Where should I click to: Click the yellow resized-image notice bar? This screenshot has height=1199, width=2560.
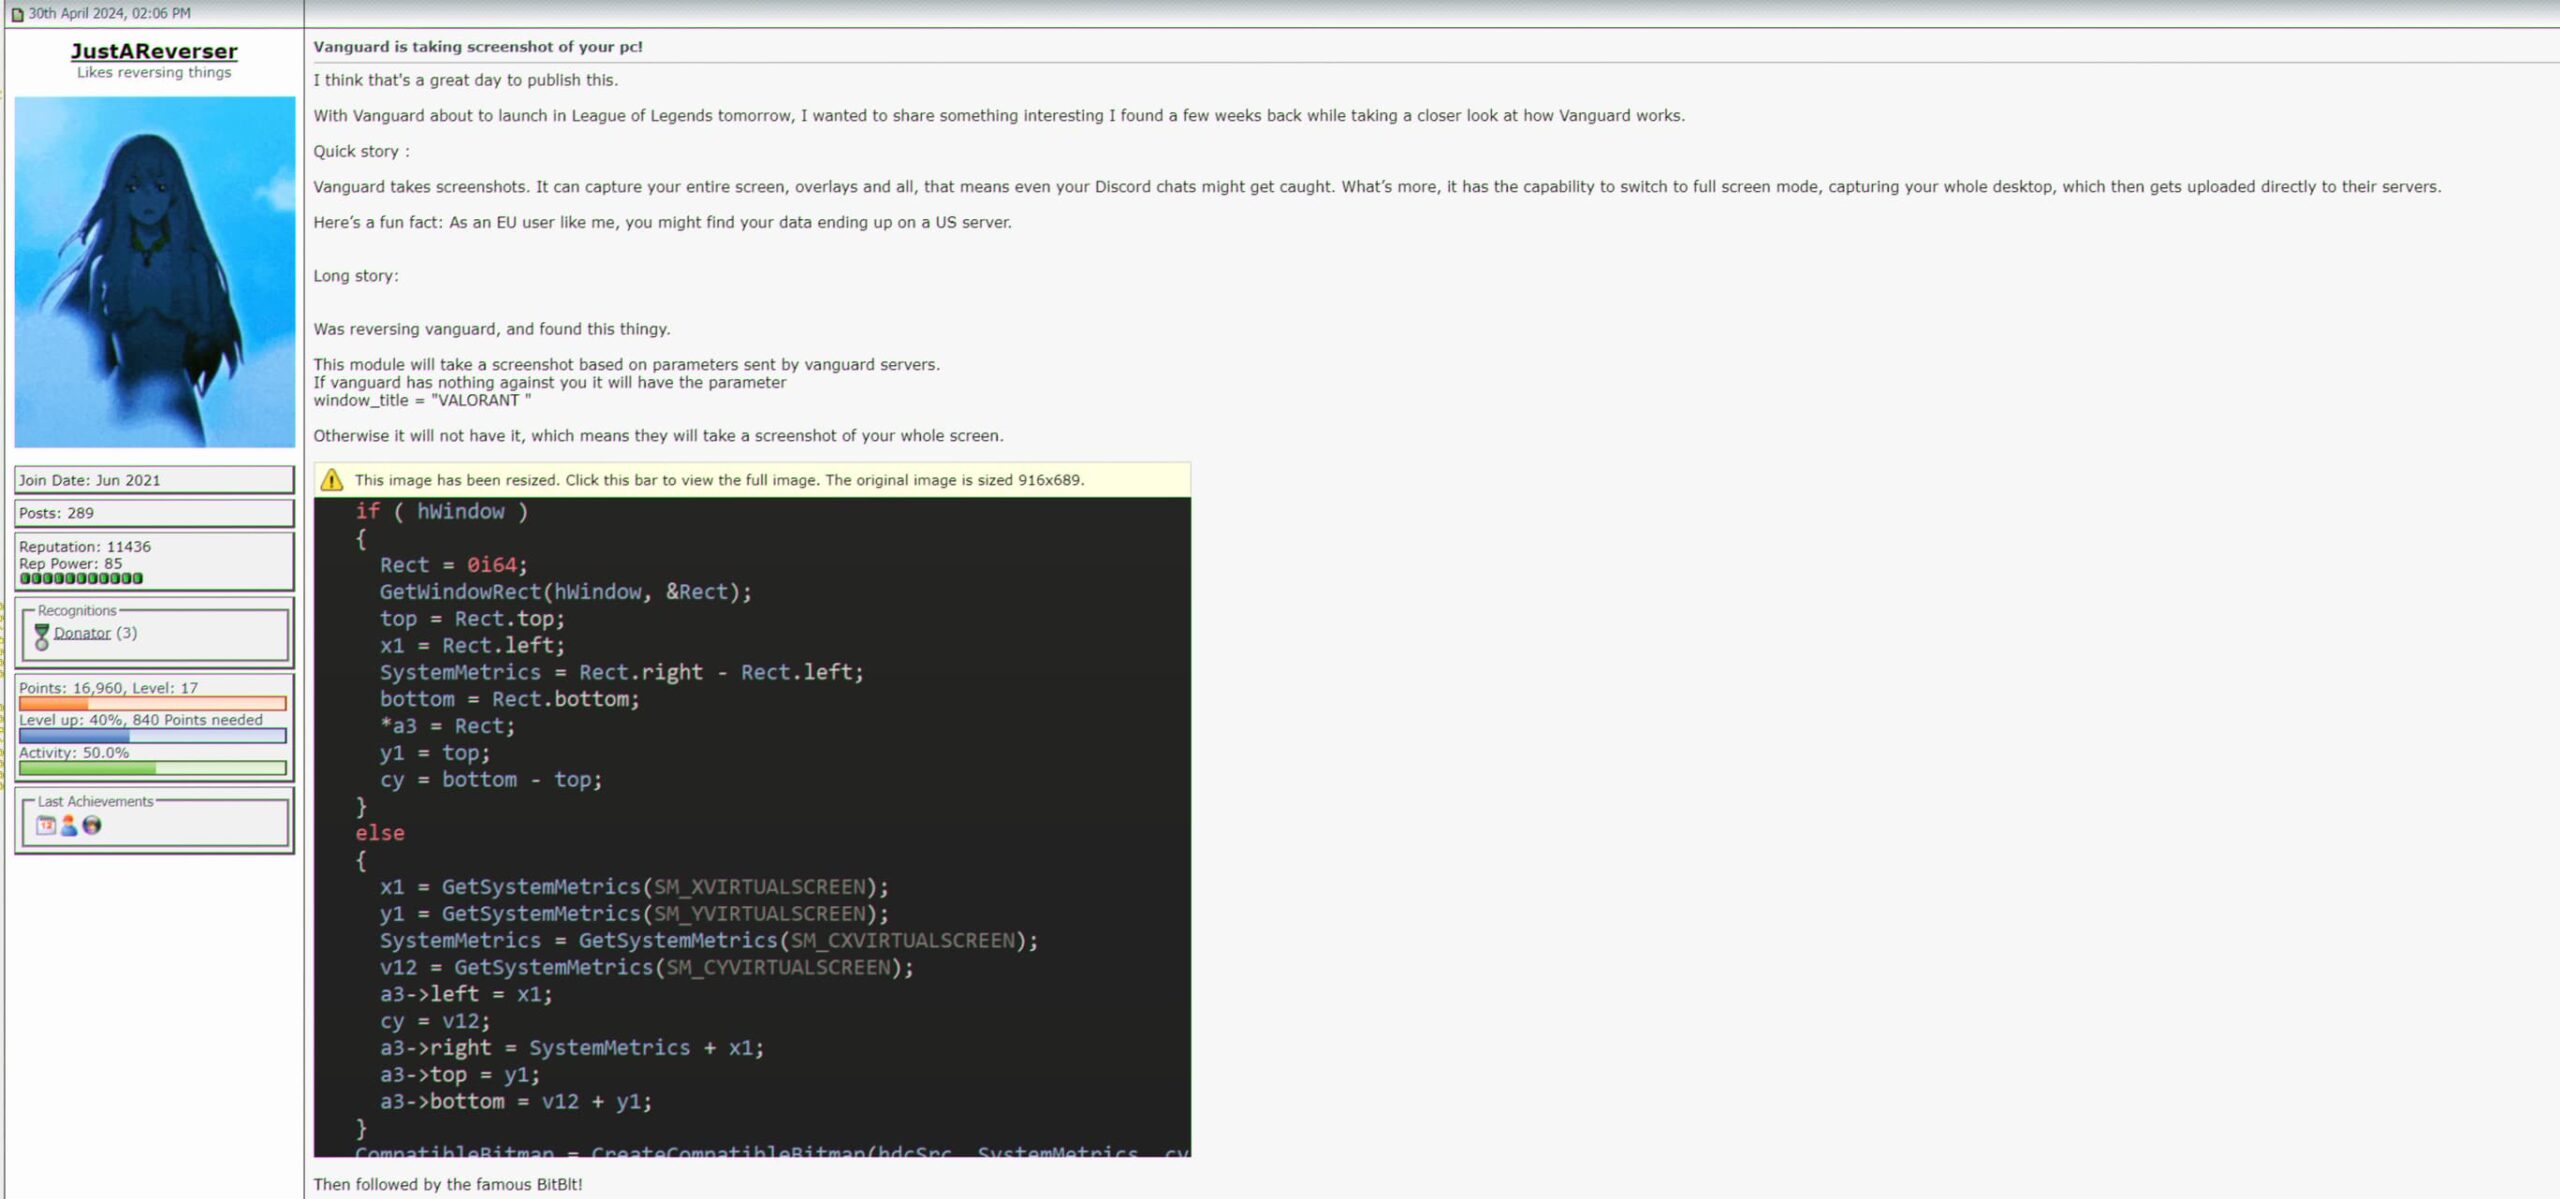click(x=752, y=480)
